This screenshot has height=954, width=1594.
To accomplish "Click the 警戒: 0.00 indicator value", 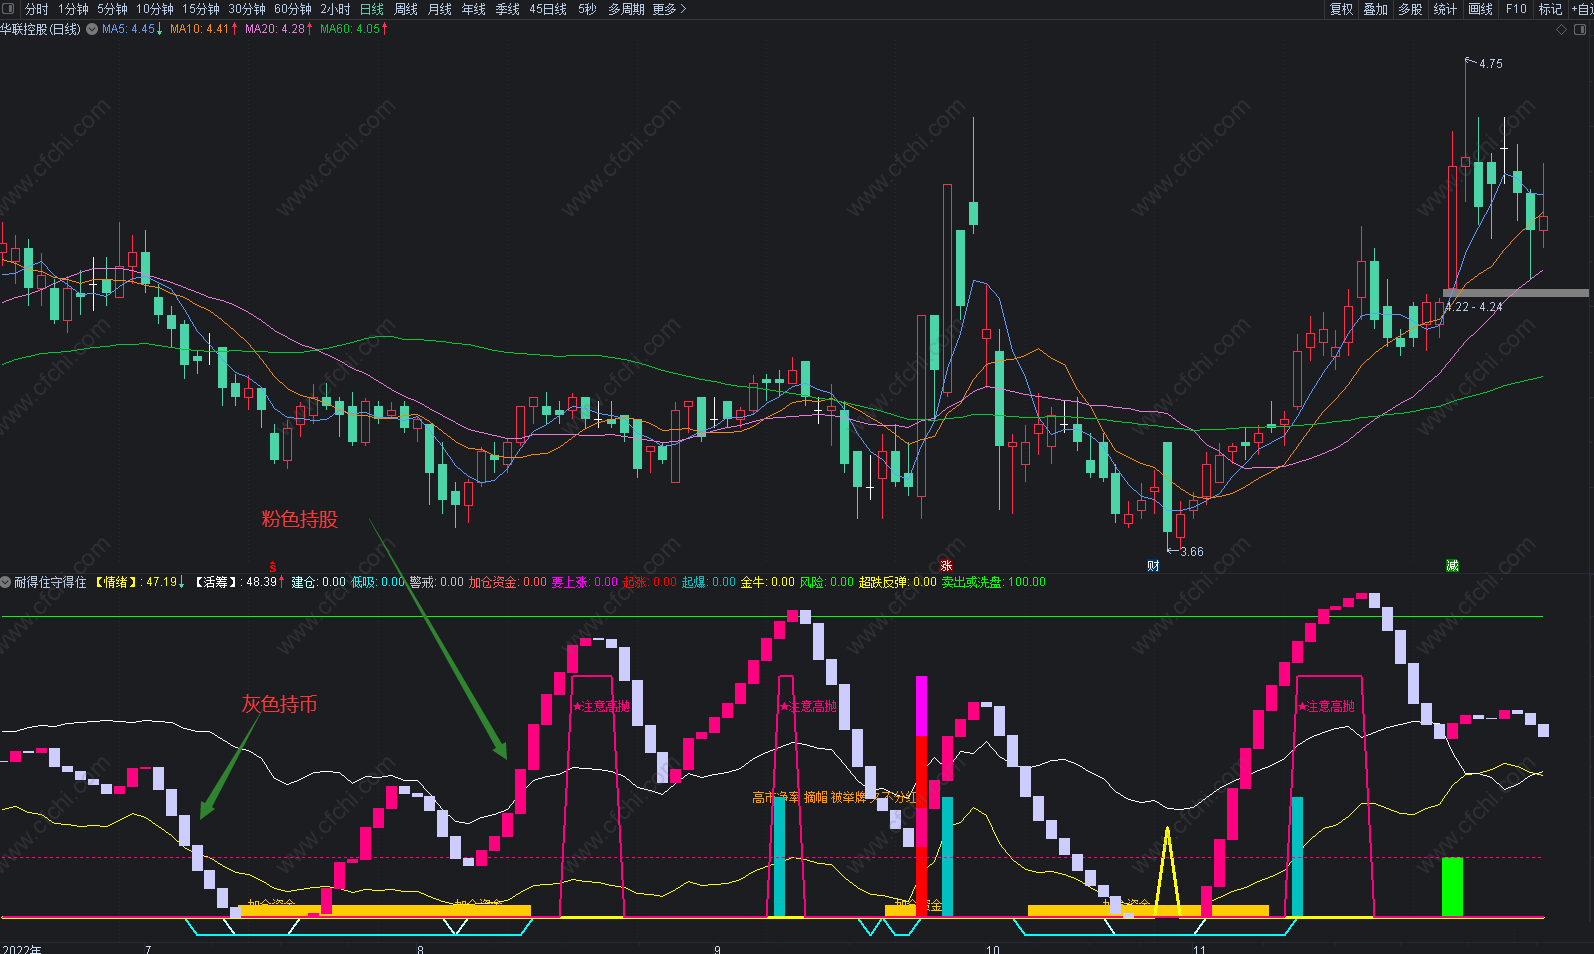I will (x=437, y=582).
